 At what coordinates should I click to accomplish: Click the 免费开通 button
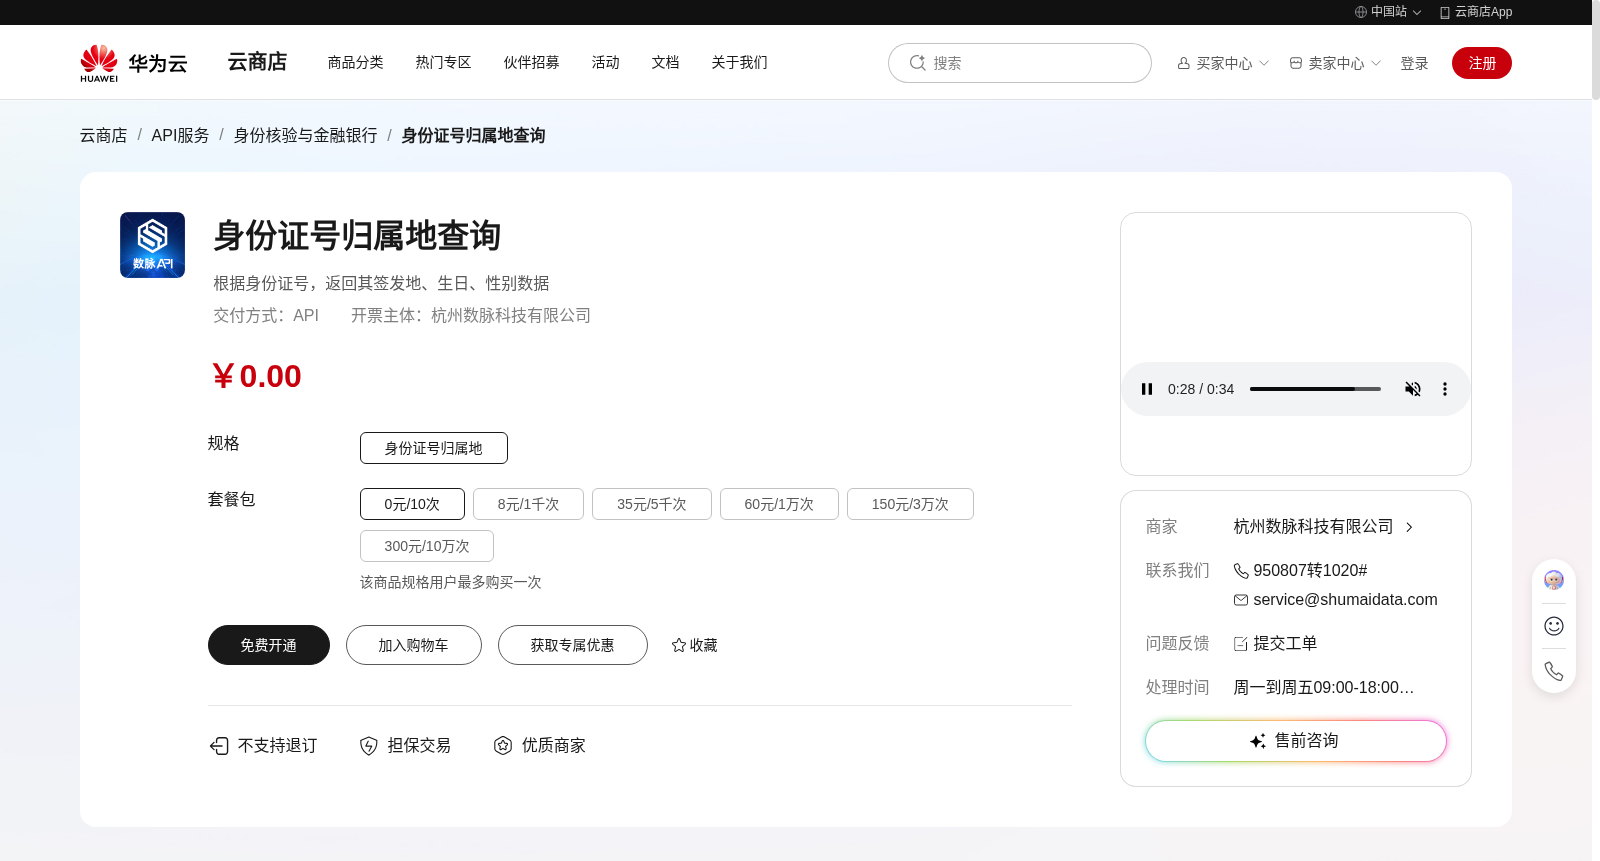269,645
